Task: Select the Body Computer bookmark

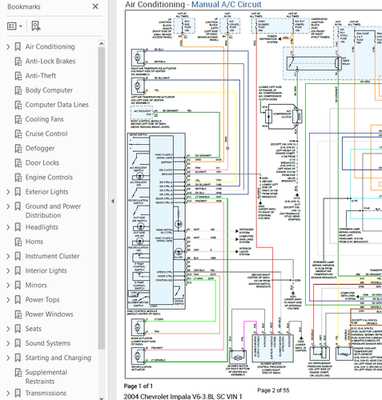Action: click(49, 90)
